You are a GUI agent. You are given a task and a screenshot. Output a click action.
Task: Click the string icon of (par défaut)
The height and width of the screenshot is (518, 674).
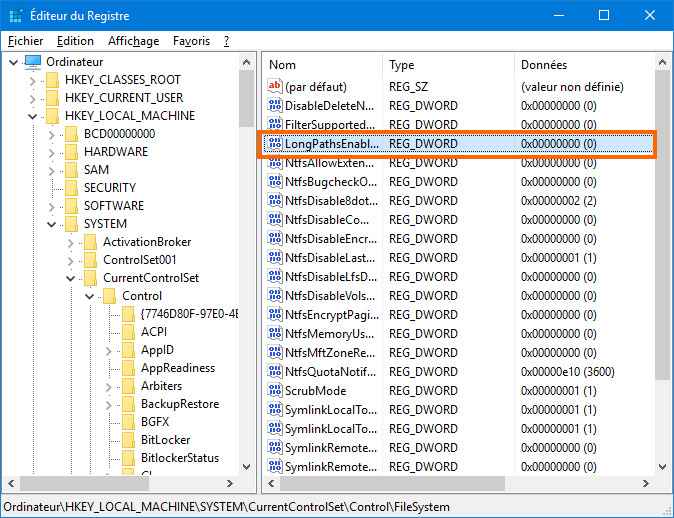pos(275,86)
